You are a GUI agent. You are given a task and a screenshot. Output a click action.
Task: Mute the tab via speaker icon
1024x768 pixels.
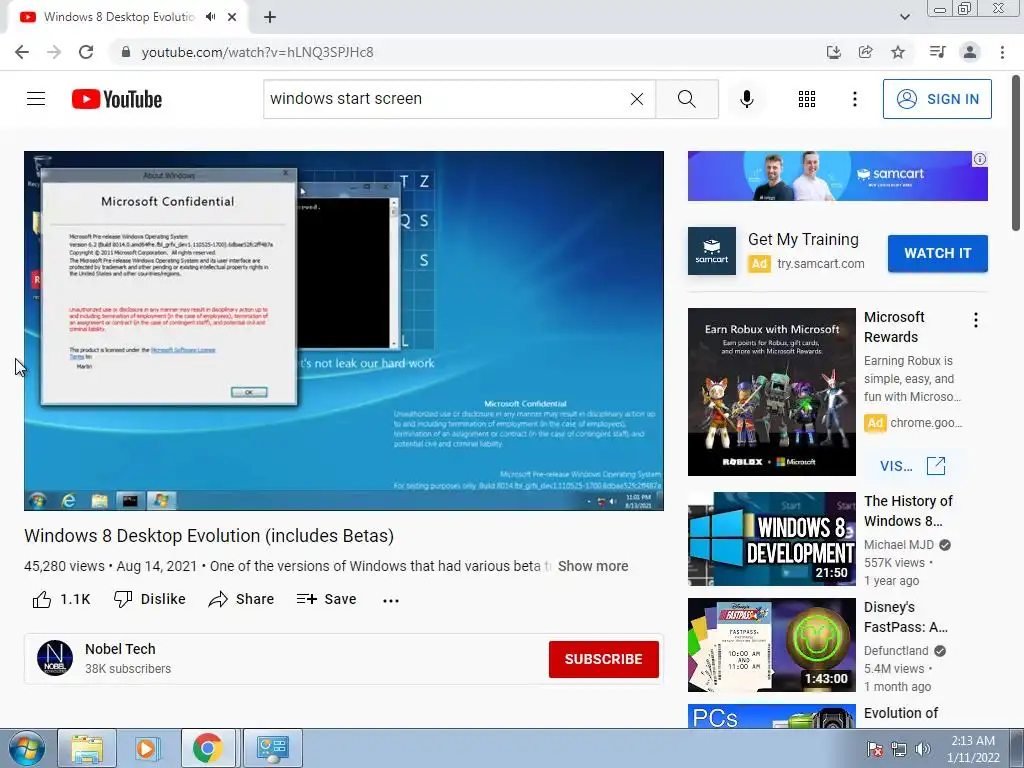point(210,17)
